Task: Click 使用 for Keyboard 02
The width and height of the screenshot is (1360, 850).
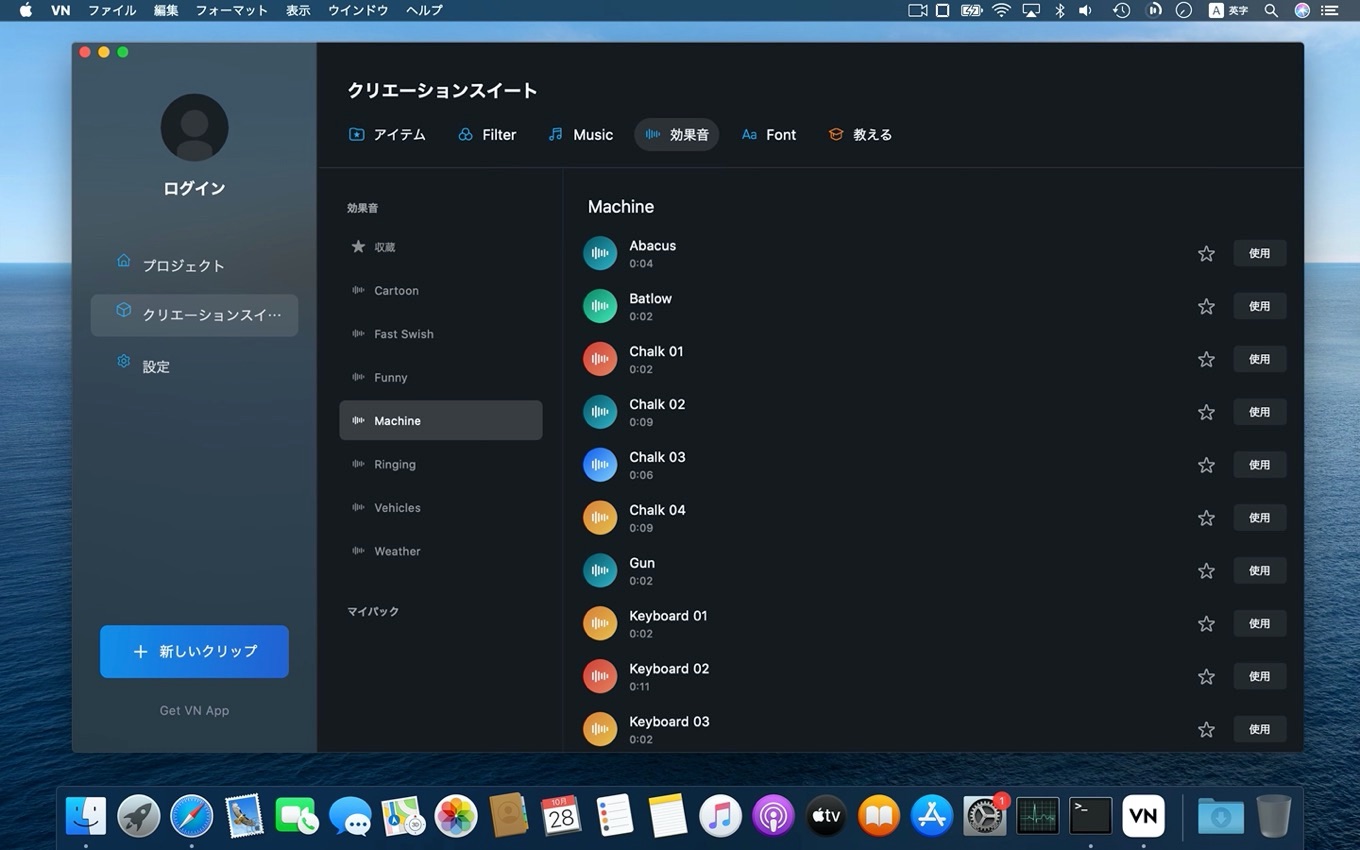Action: pos(1259,677)
